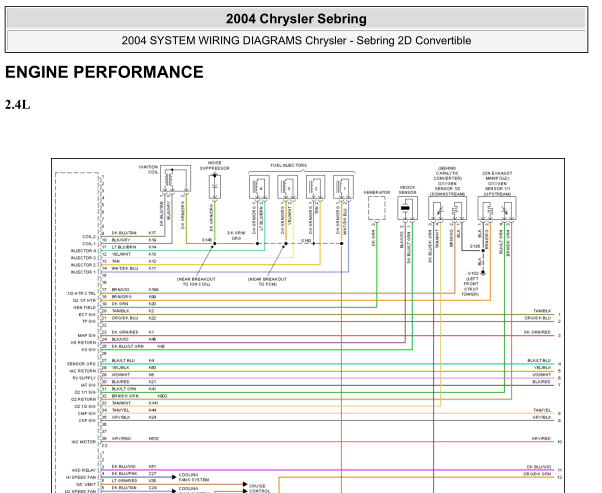Click the dashed Generator box
602x493 pixels.
pyautogui.click(x=377, y=208)
